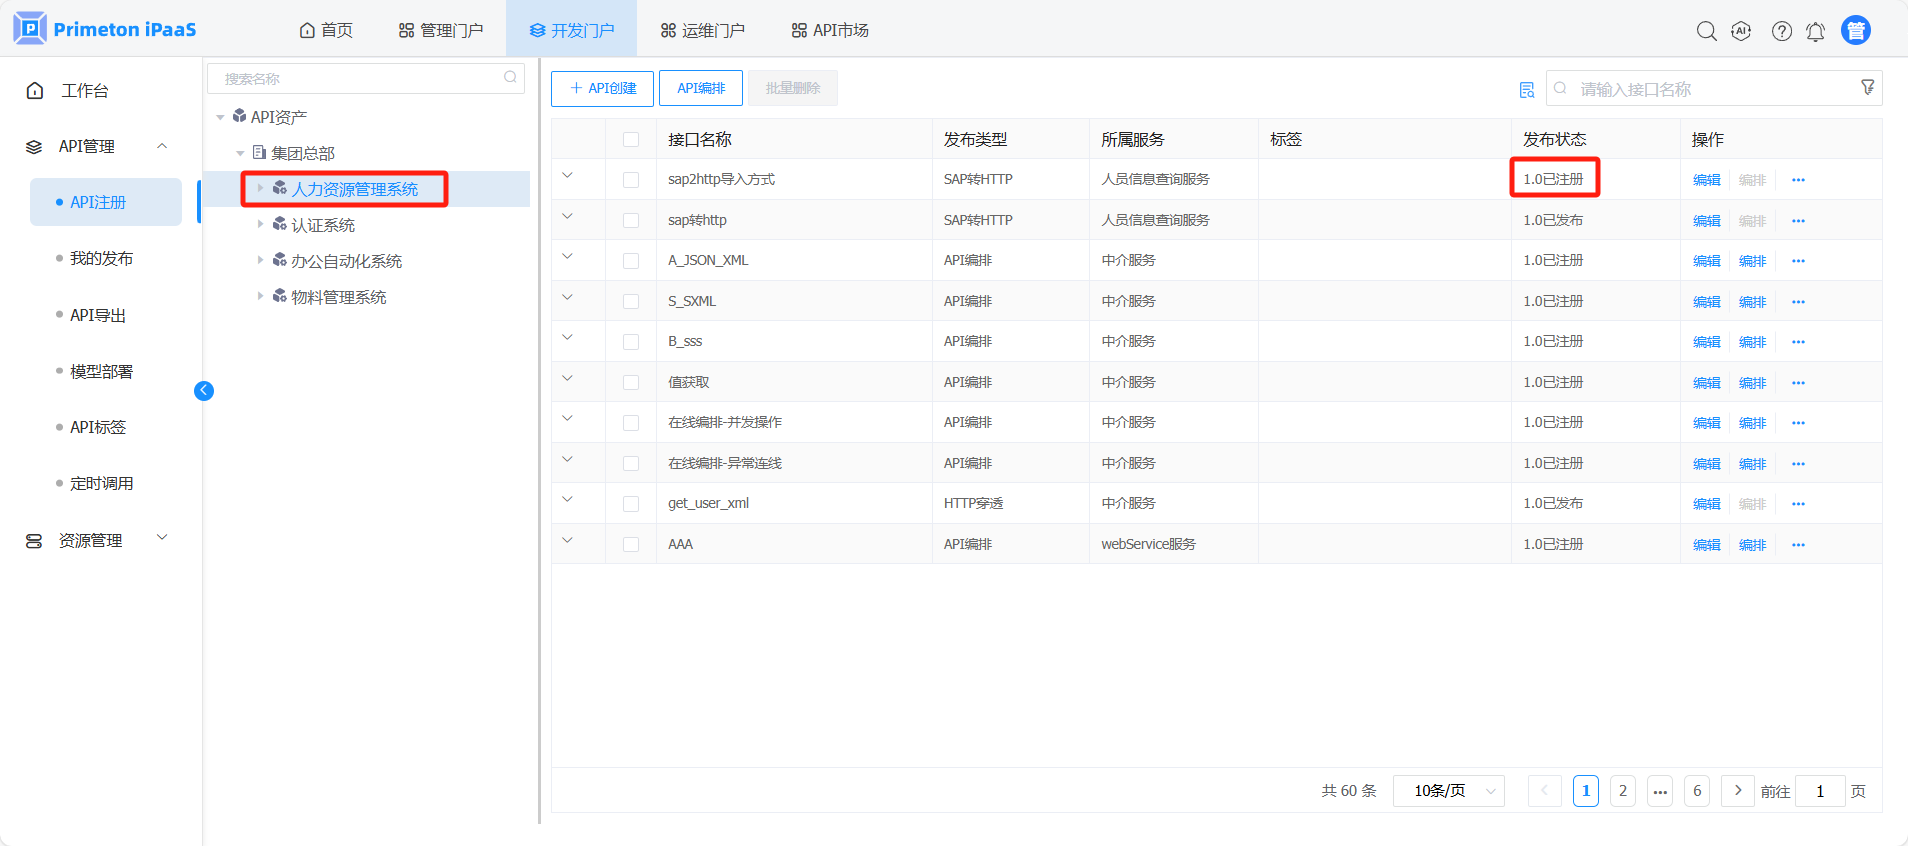Viewport: 1908px width, 846px height.
Task: Click the column settings icon beside search
Action: click(x=1526, y=90)
